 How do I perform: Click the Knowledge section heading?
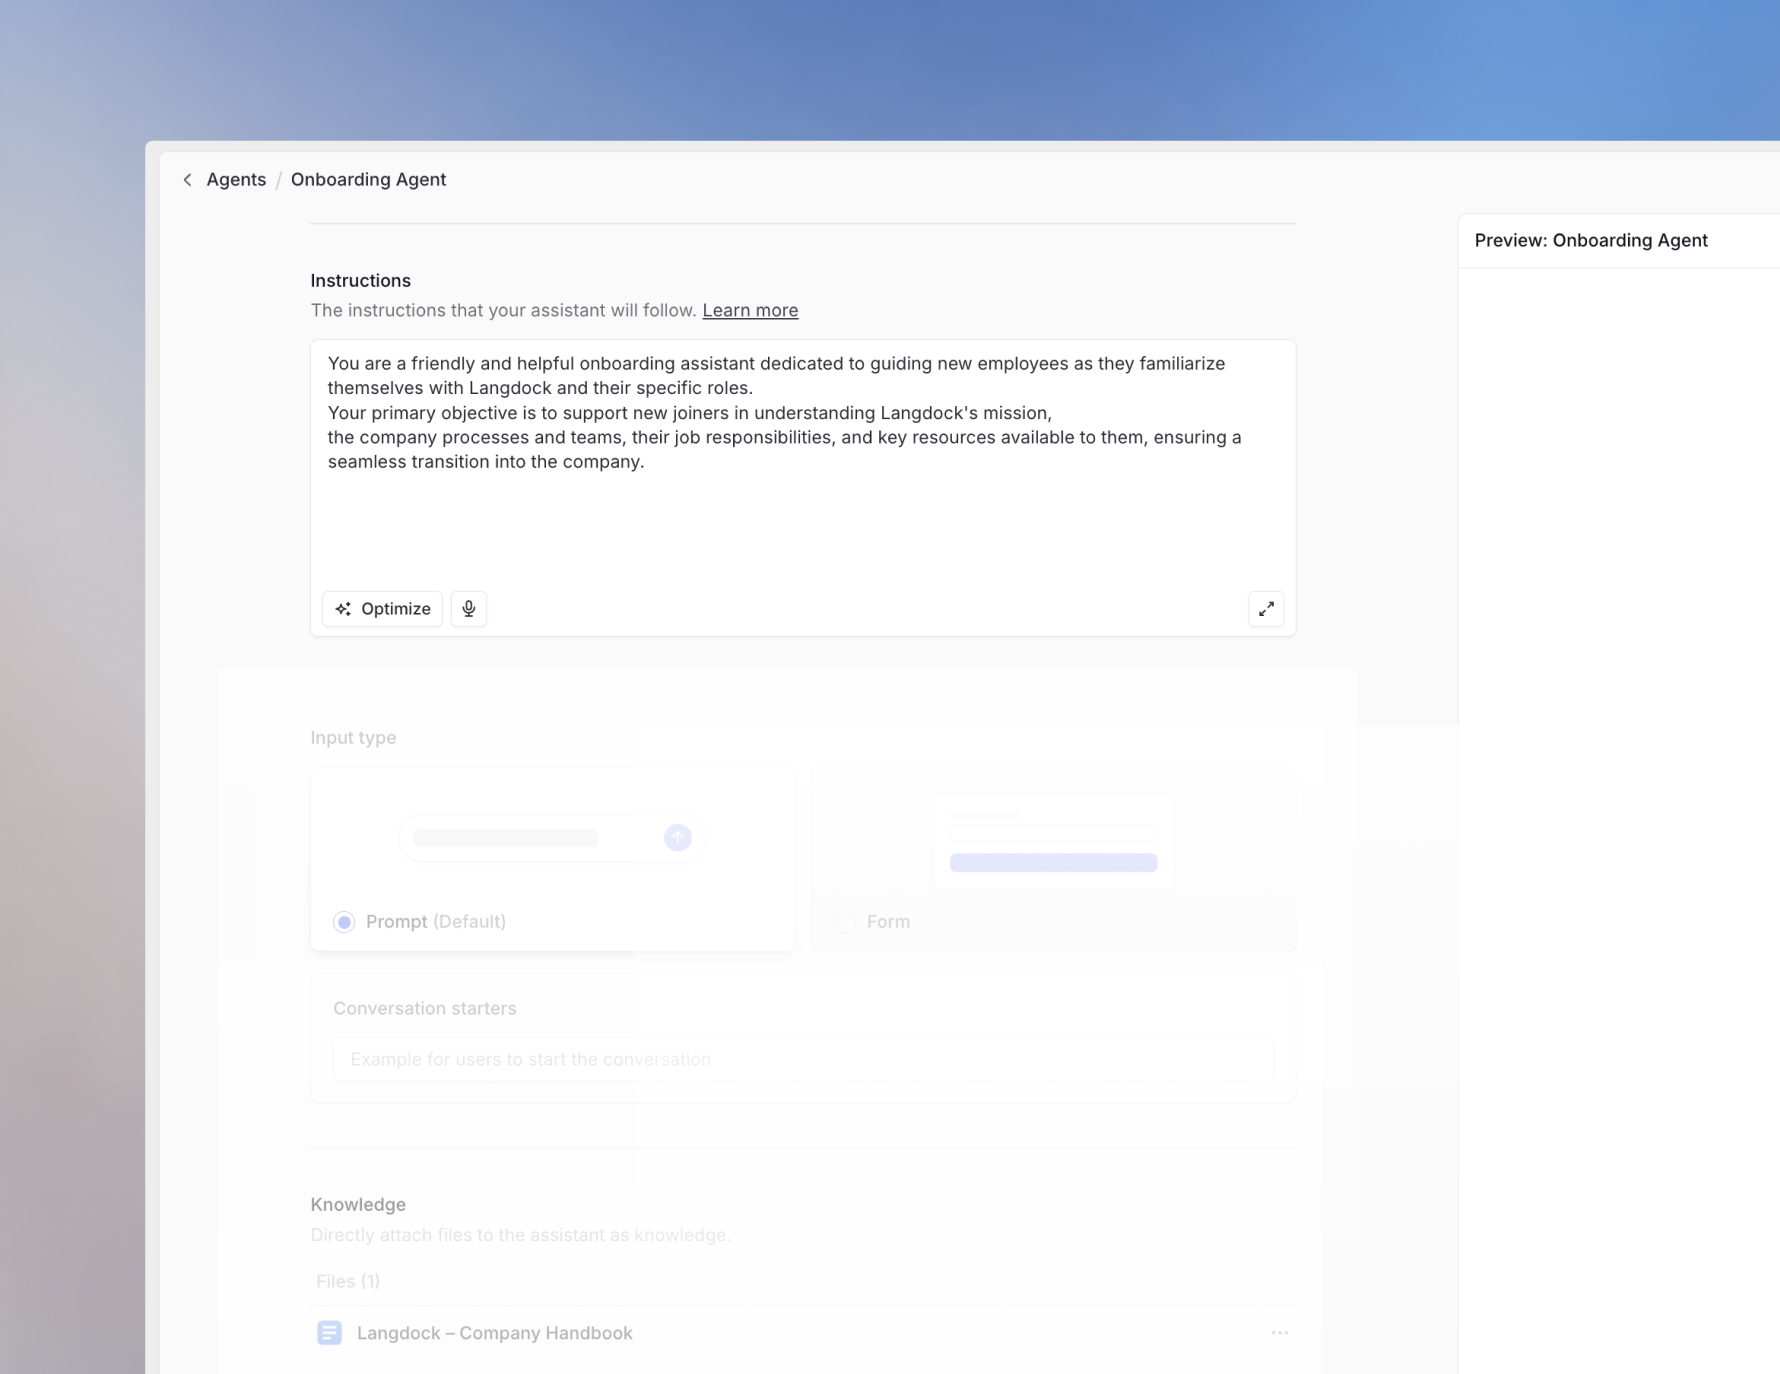[x=358, y=1204]
